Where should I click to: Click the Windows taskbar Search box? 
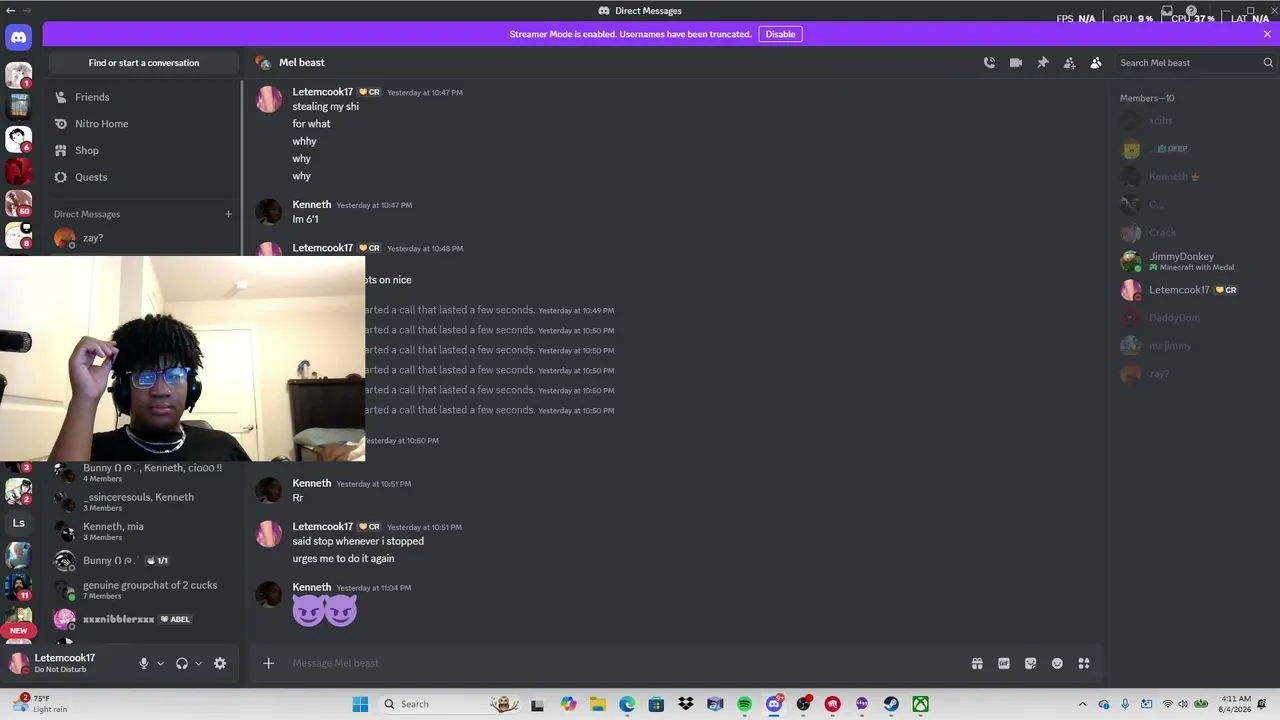450,704
